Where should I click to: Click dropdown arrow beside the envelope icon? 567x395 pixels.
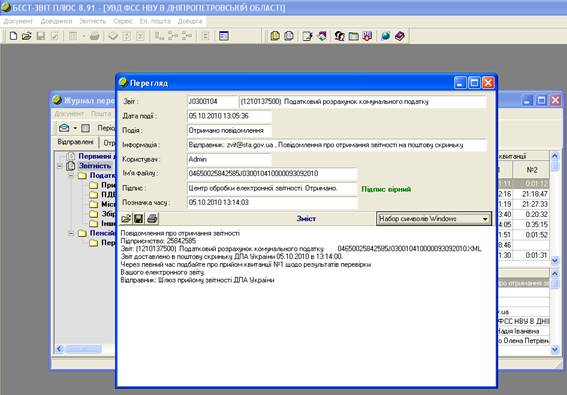(75, 128)
